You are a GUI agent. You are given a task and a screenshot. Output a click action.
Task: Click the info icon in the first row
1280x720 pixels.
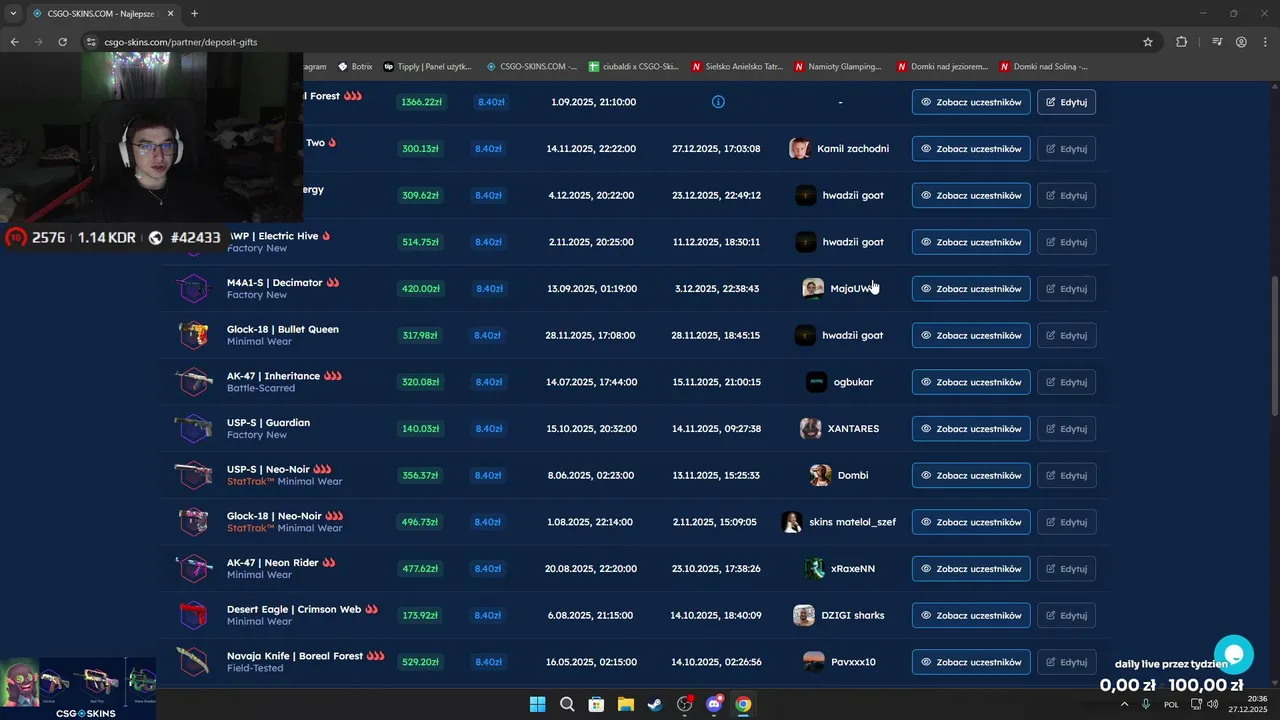(x=718, y=102)
